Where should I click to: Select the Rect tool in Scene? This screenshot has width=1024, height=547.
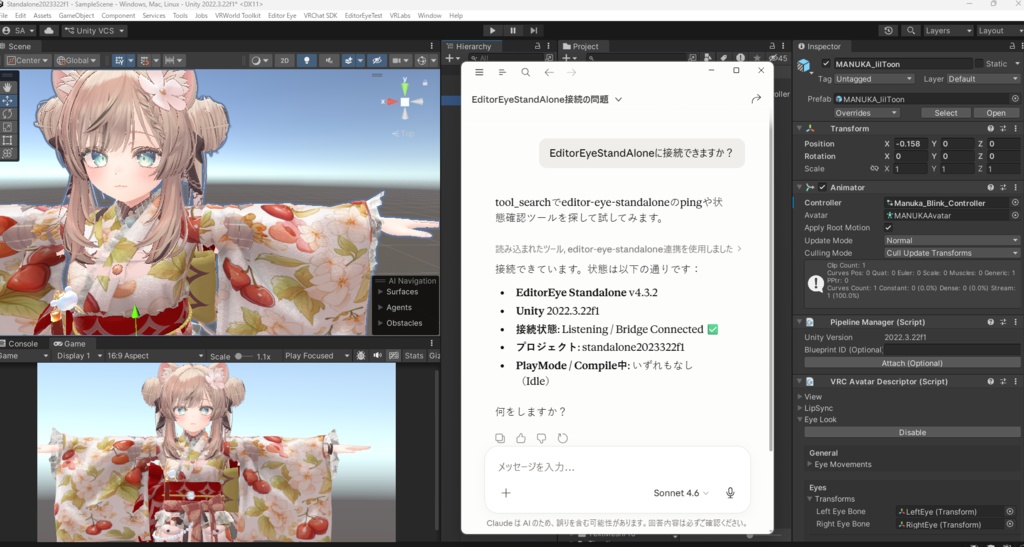tap(8, 140)
